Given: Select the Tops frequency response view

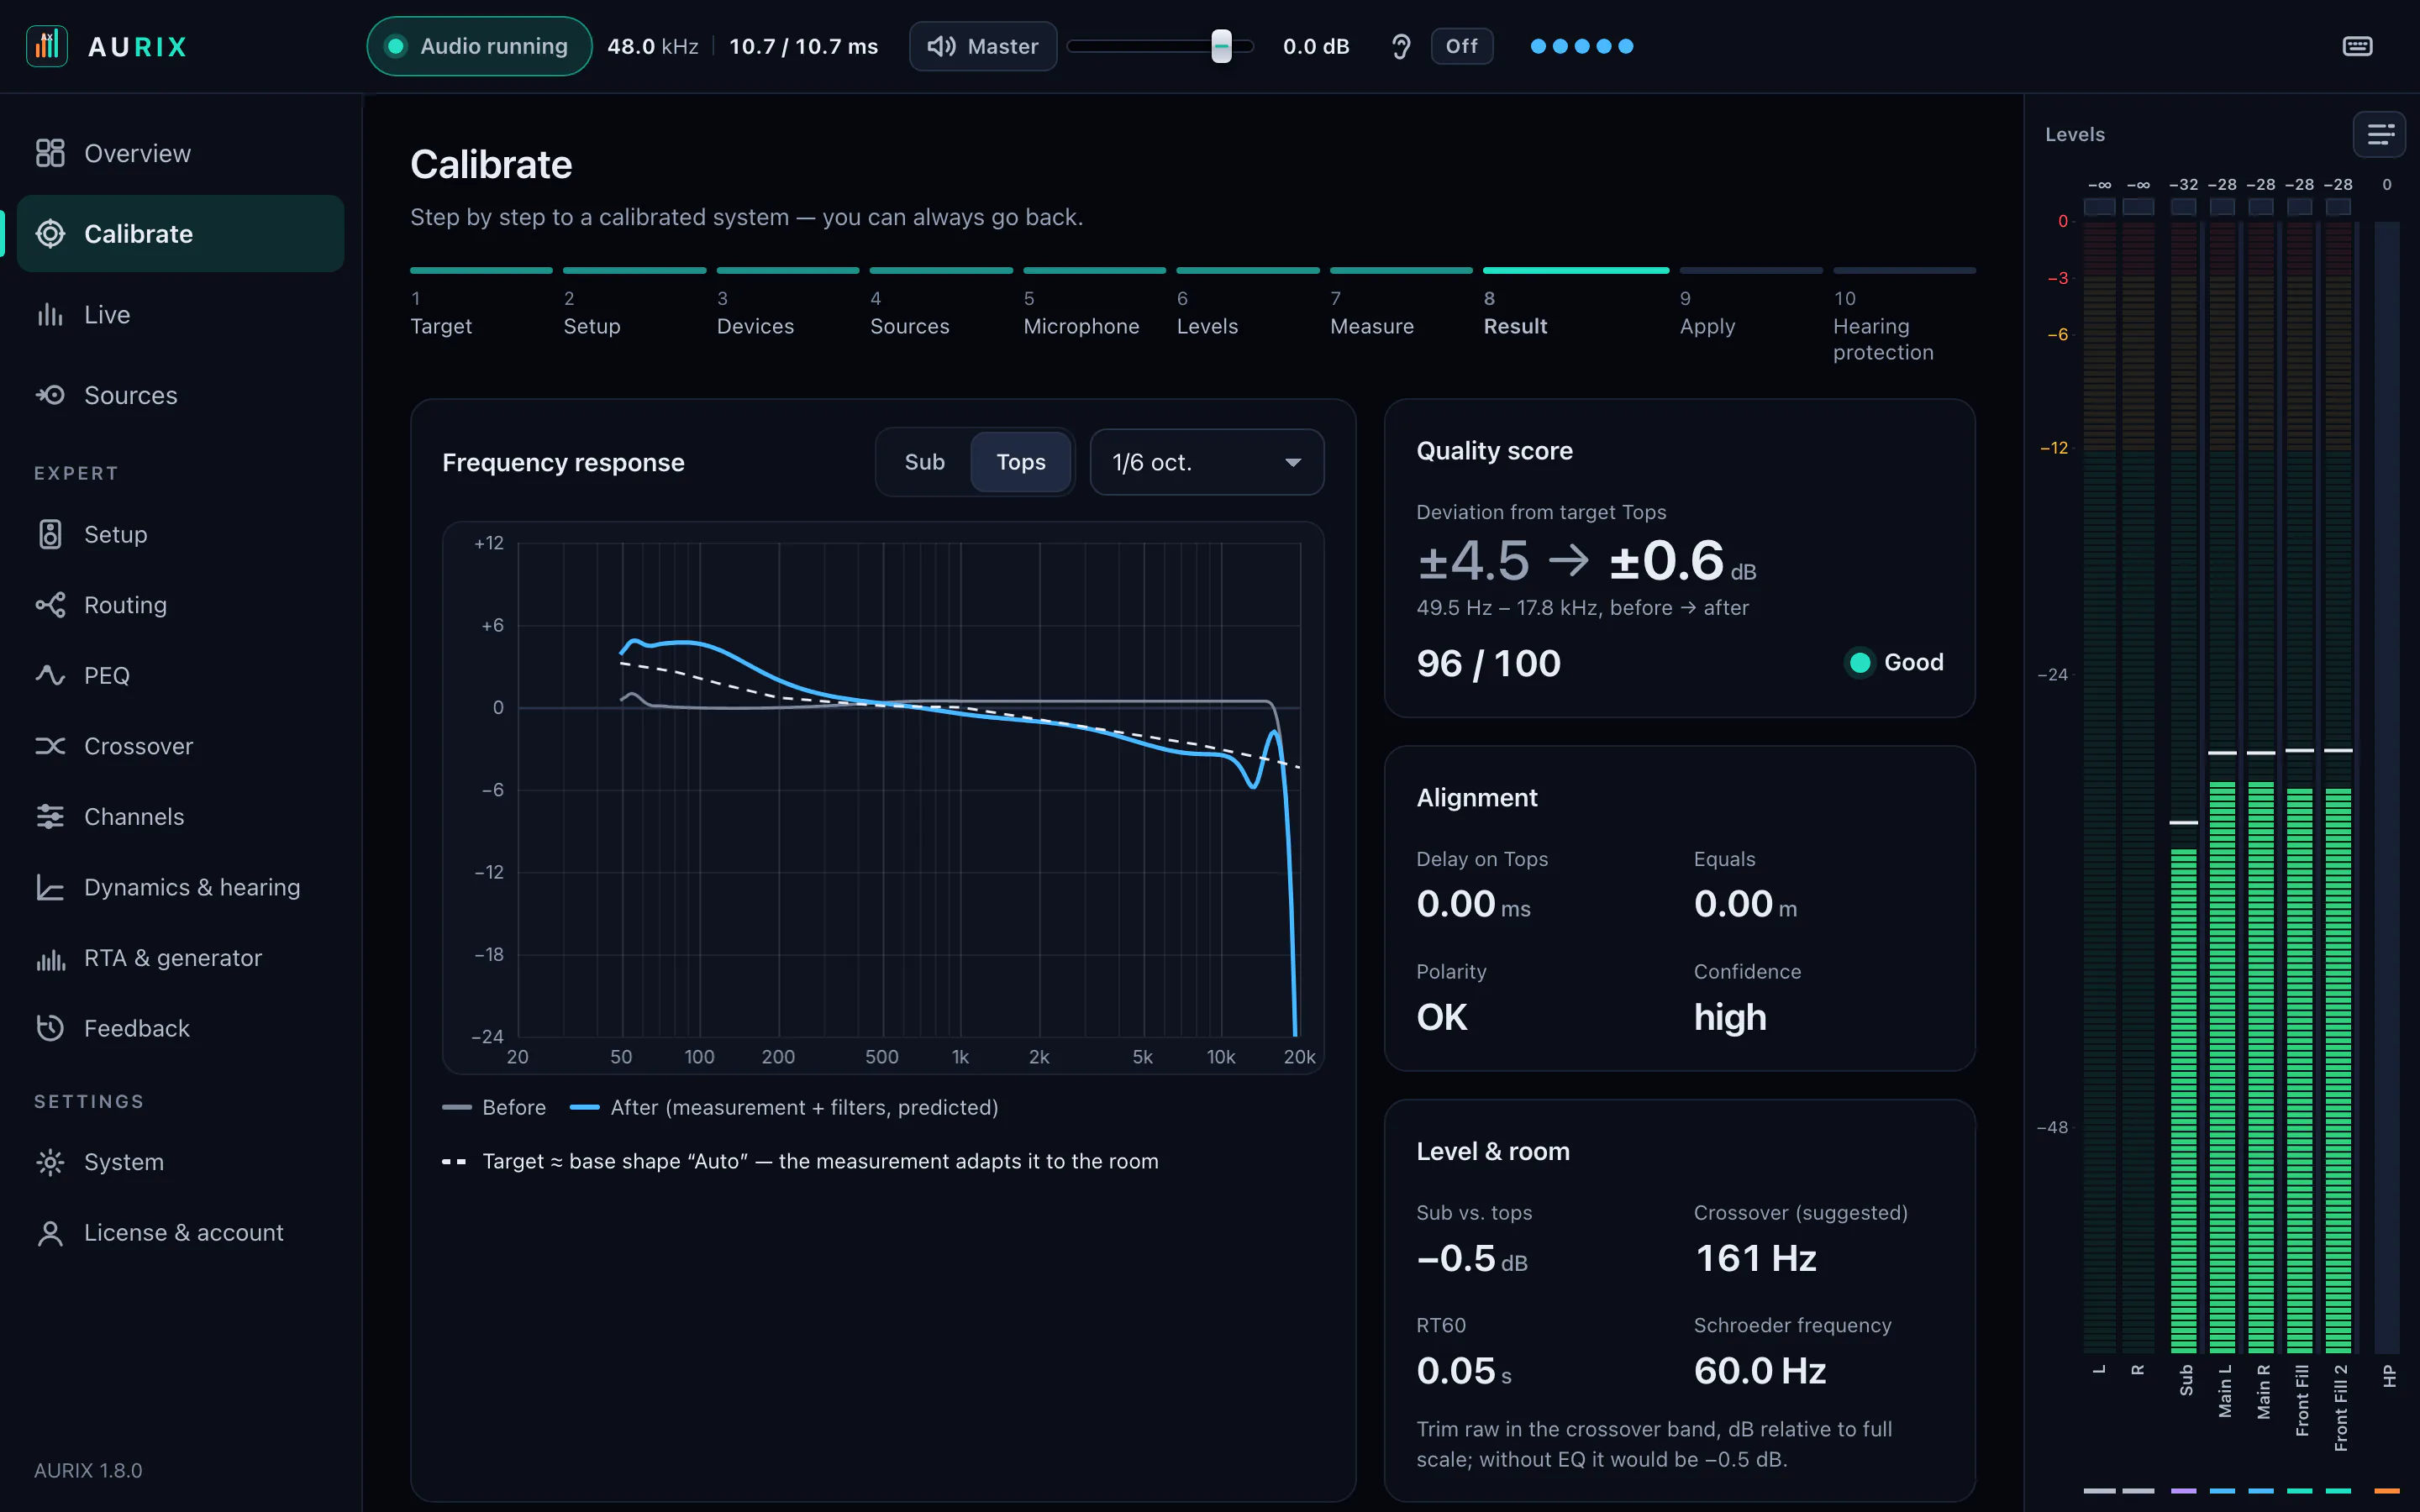Looking at the screenshot, I should (1021, 462).
